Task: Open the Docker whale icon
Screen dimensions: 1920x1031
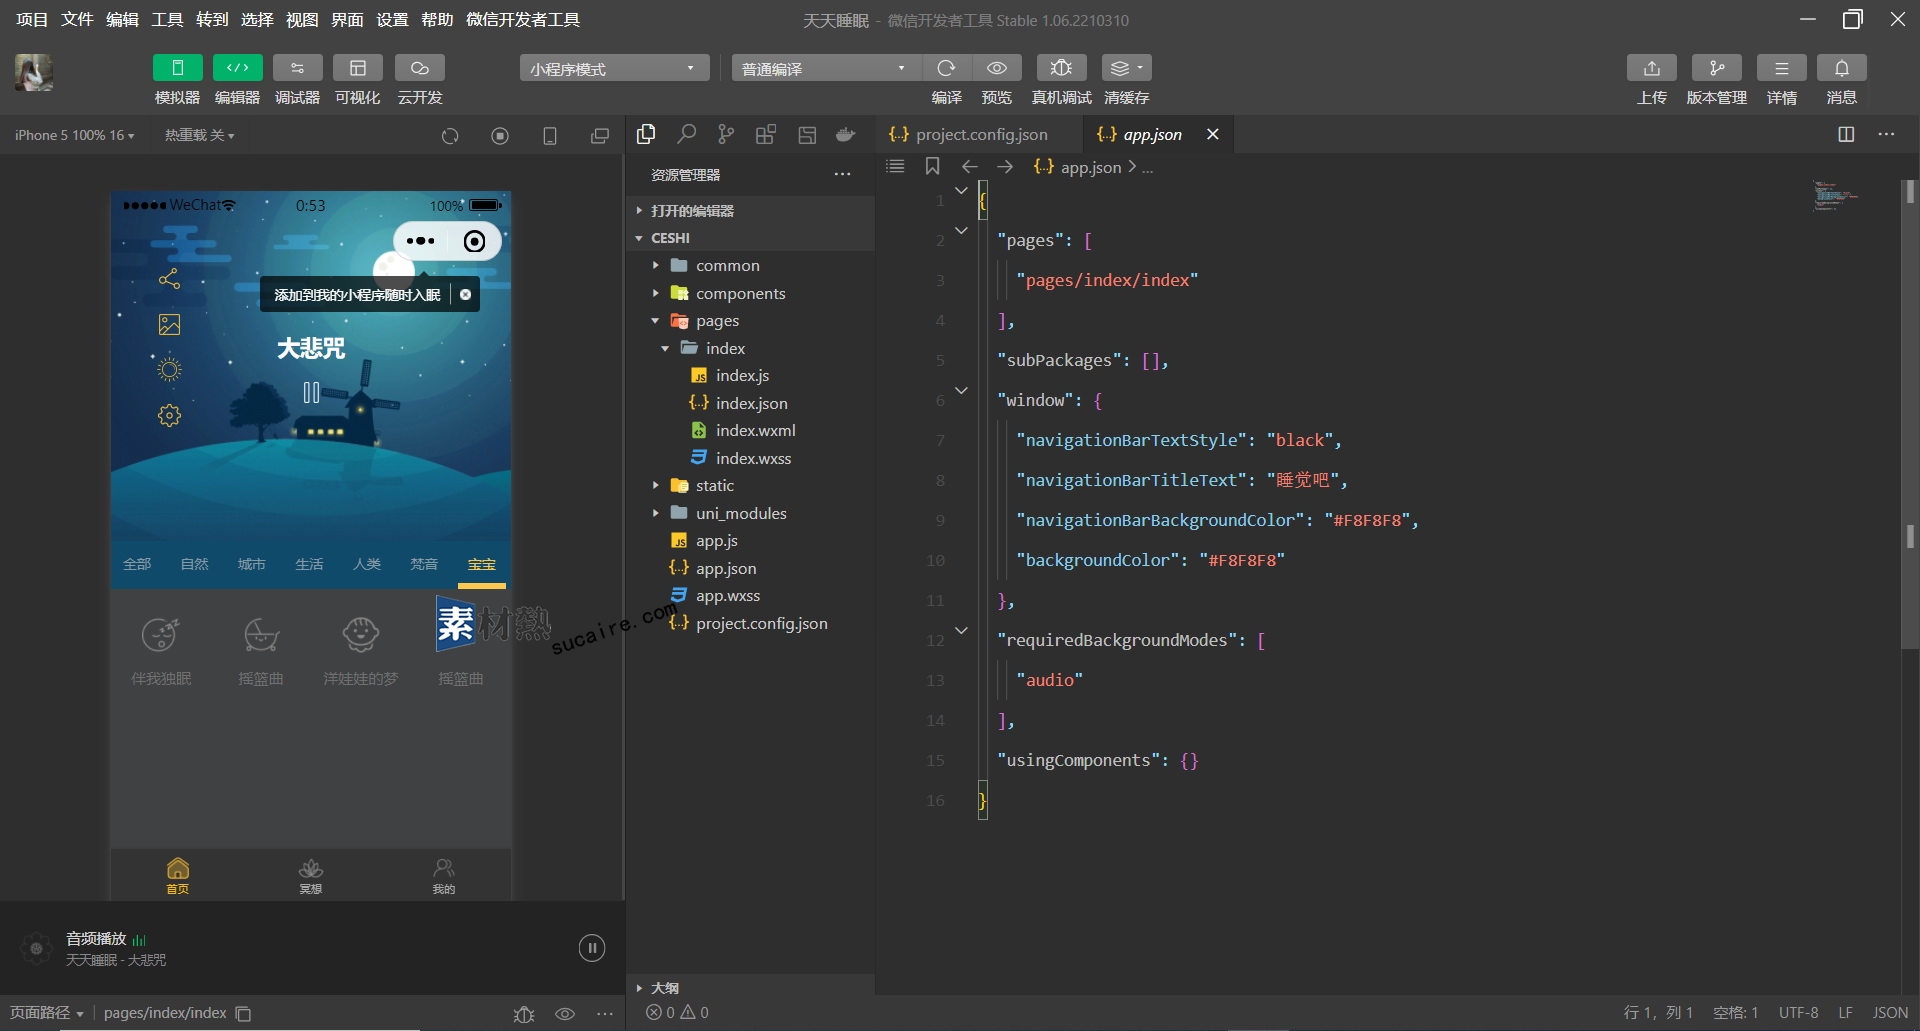Action: [846, 135]
